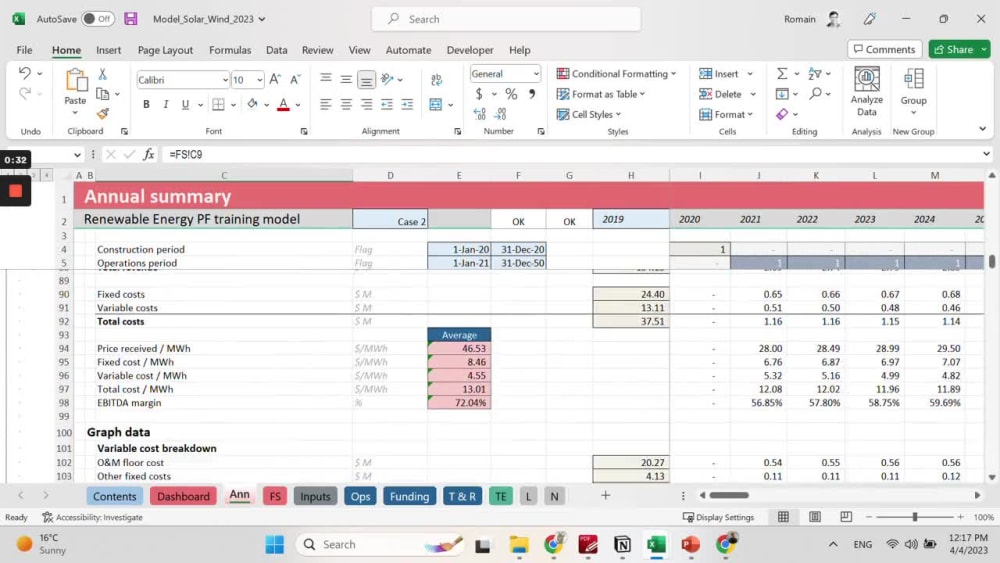Toggle Wrap Text
The height and width of the screenshot is (563, 1000).
tap(436, 79)
